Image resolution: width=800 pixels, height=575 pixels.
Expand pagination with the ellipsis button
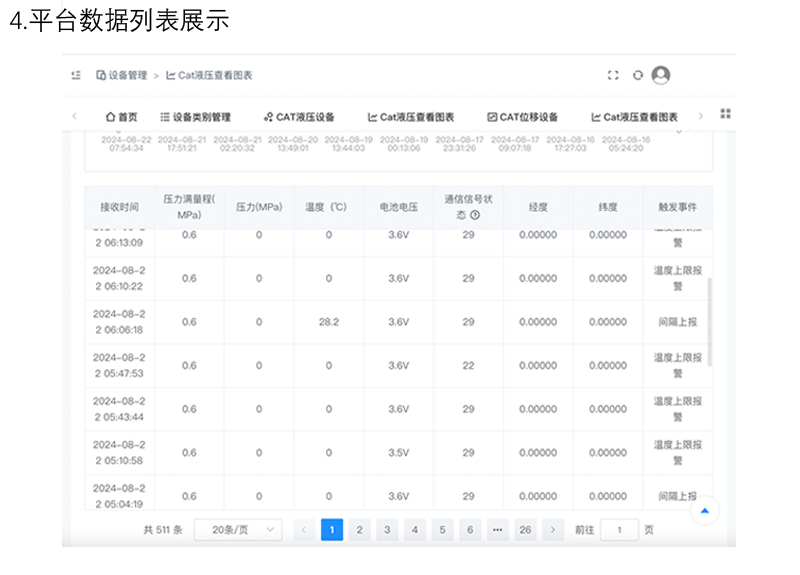497,530
